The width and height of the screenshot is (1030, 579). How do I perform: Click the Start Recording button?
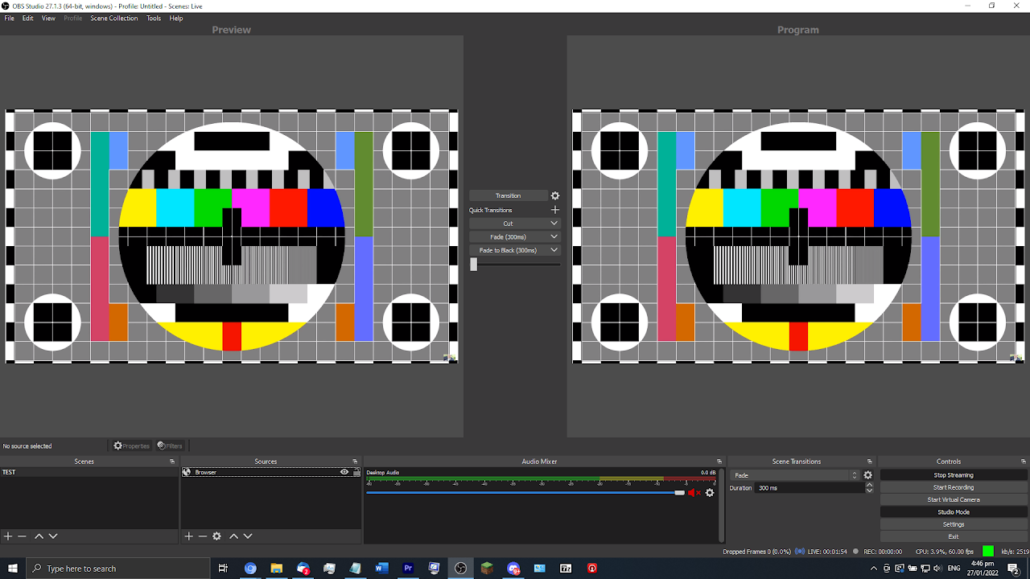click(x=953, y=487)
